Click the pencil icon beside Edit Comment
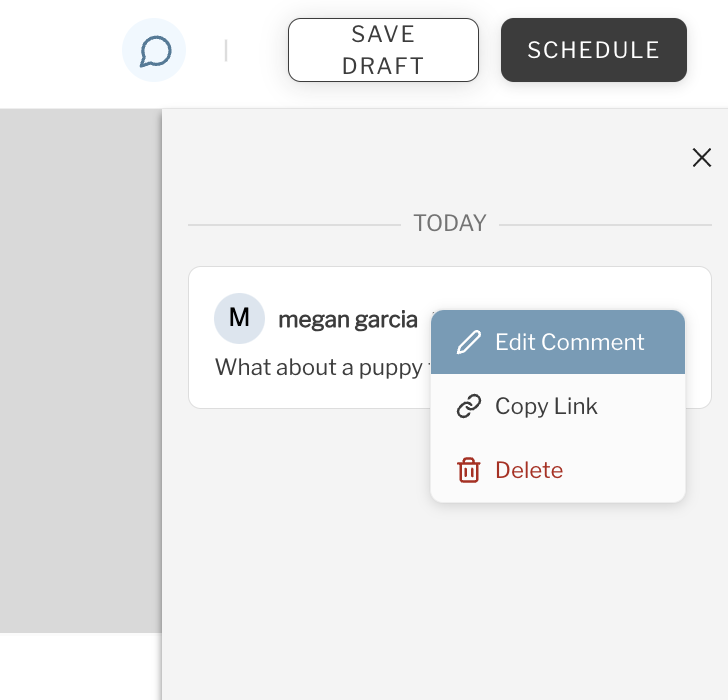 point(468,343)
